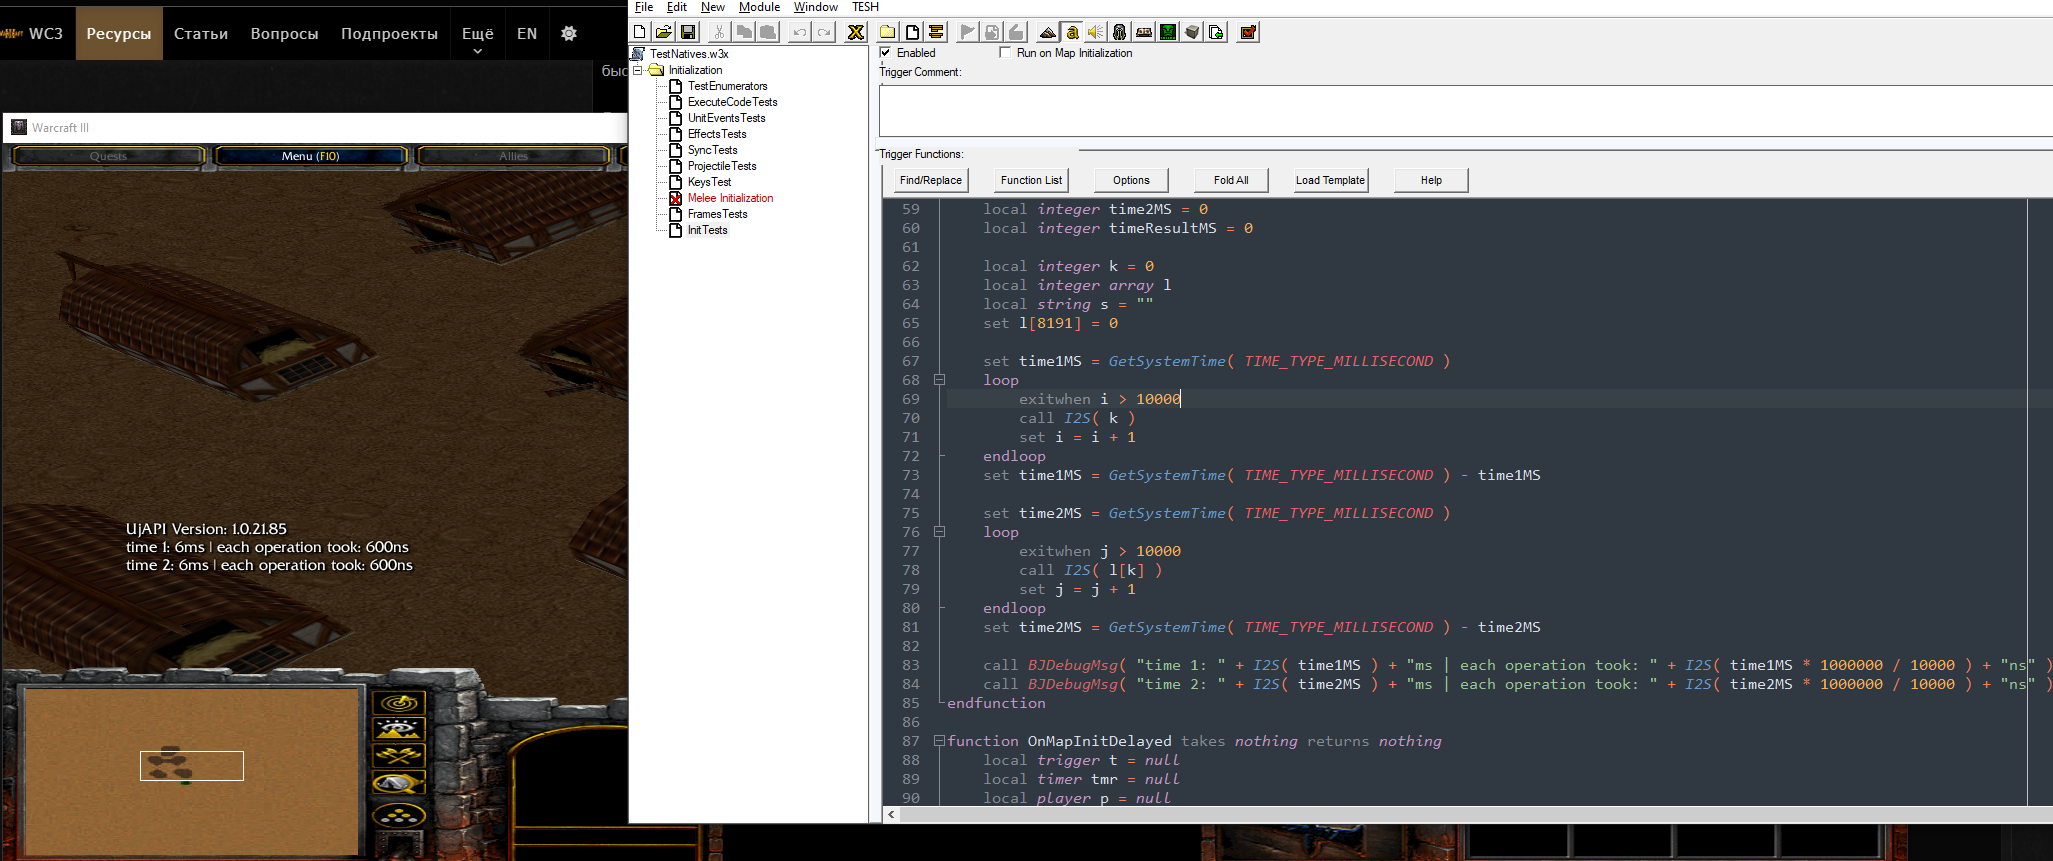
Task: Click the Redo arrow icon
Action: pyautogui.click(x=824, y=32)
